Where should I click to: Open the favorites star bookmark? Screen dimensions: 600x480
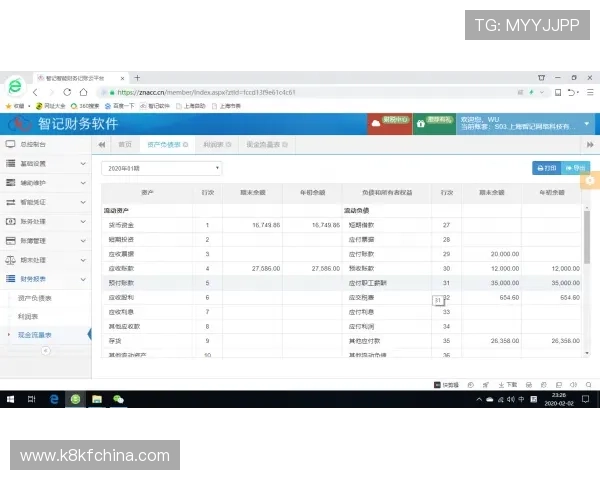click(x=15, y=106)
